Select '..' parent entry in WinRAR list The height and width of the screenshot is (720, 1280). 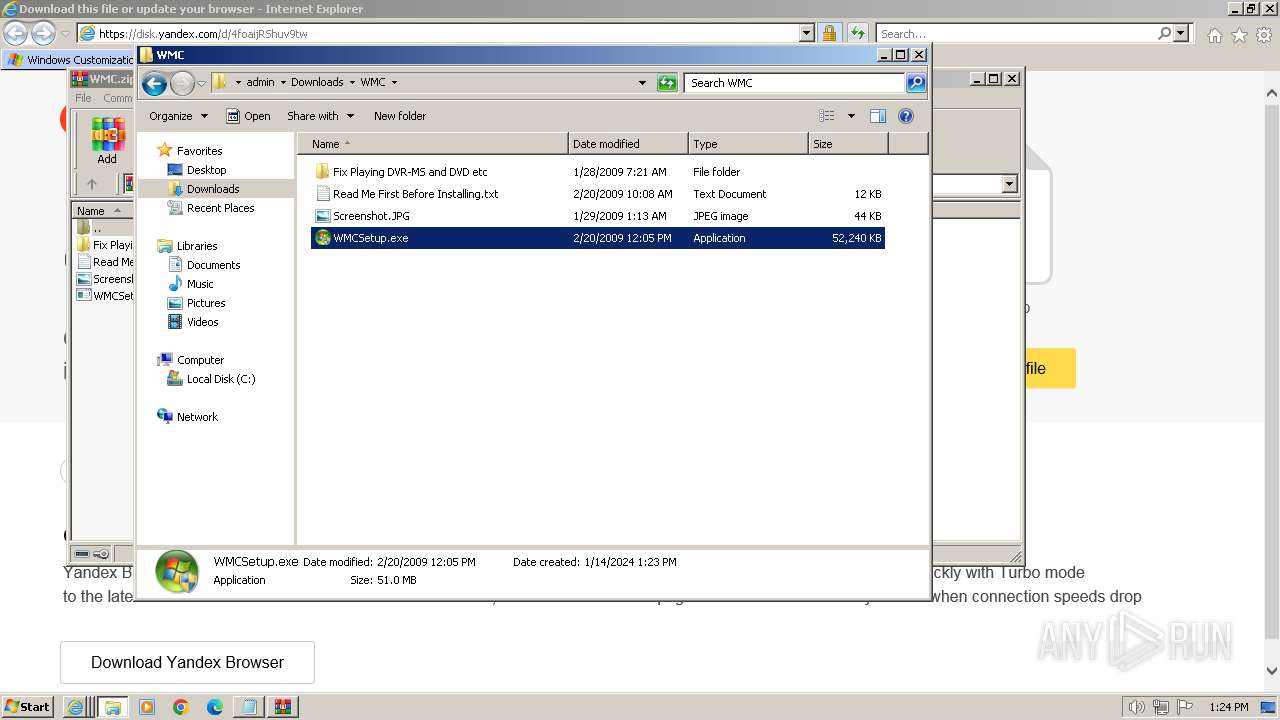tap(96, 228)
